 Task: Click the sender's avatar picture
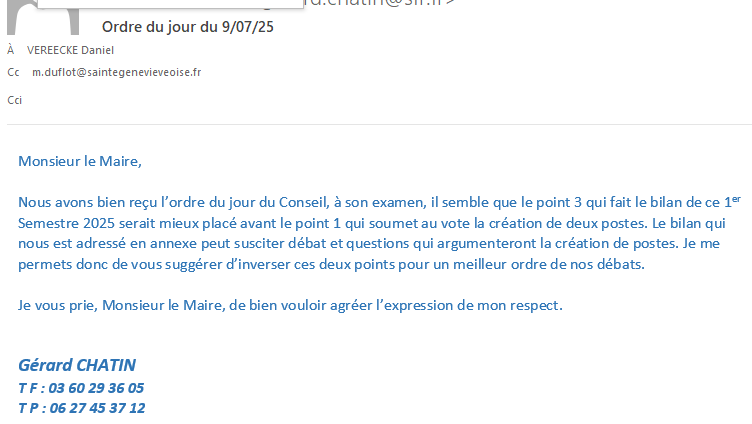tap(43, 17)
